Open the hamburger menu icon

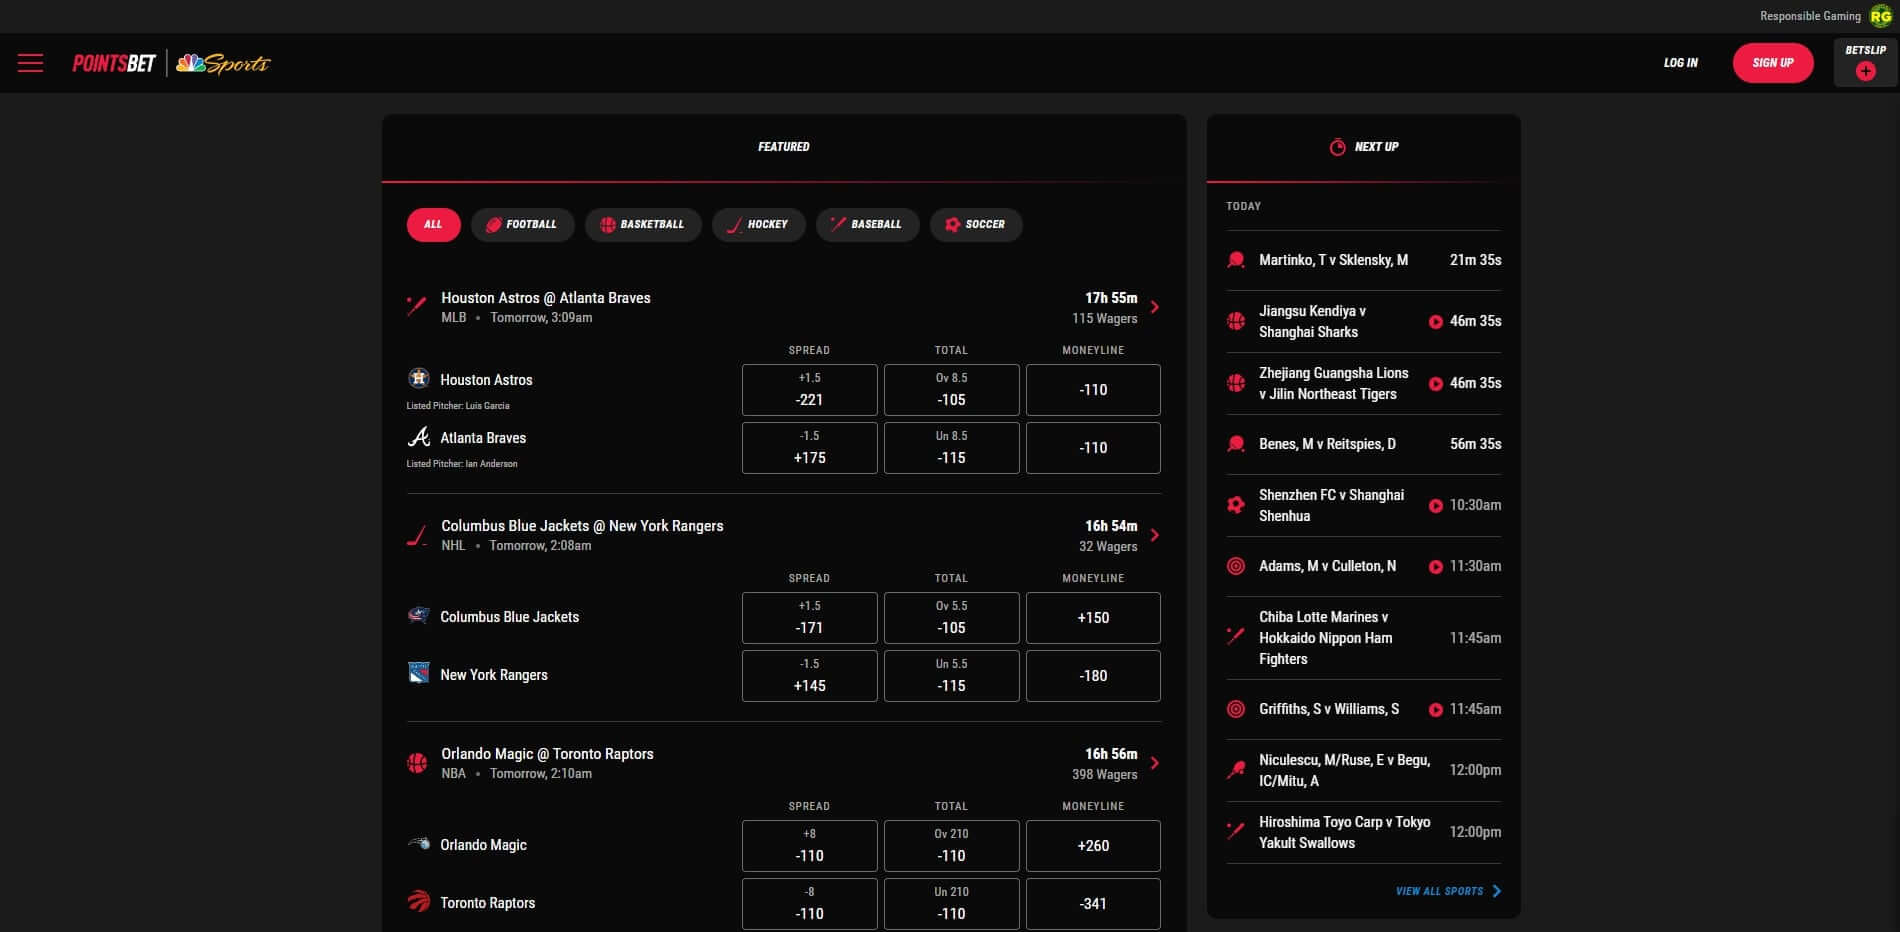(x=30, y=63)
